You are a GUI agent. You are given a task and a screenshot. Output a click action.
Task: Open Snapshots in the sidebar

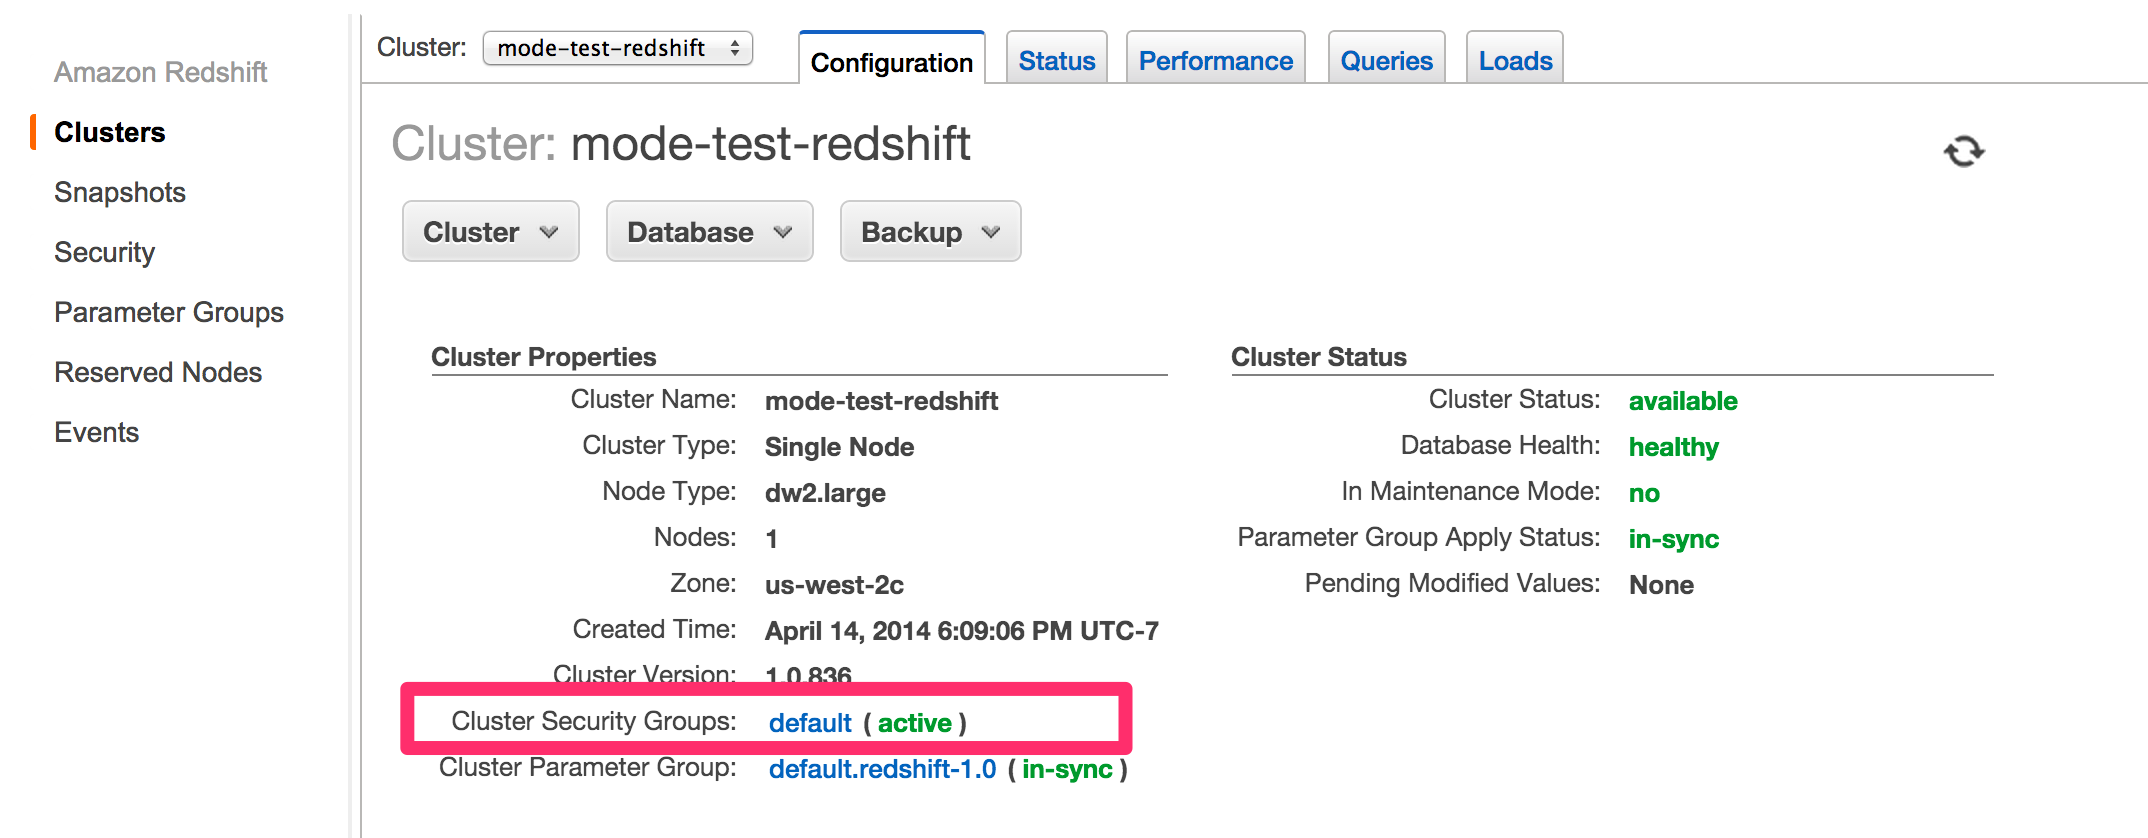pyautogui.click(x=120, y=192)
